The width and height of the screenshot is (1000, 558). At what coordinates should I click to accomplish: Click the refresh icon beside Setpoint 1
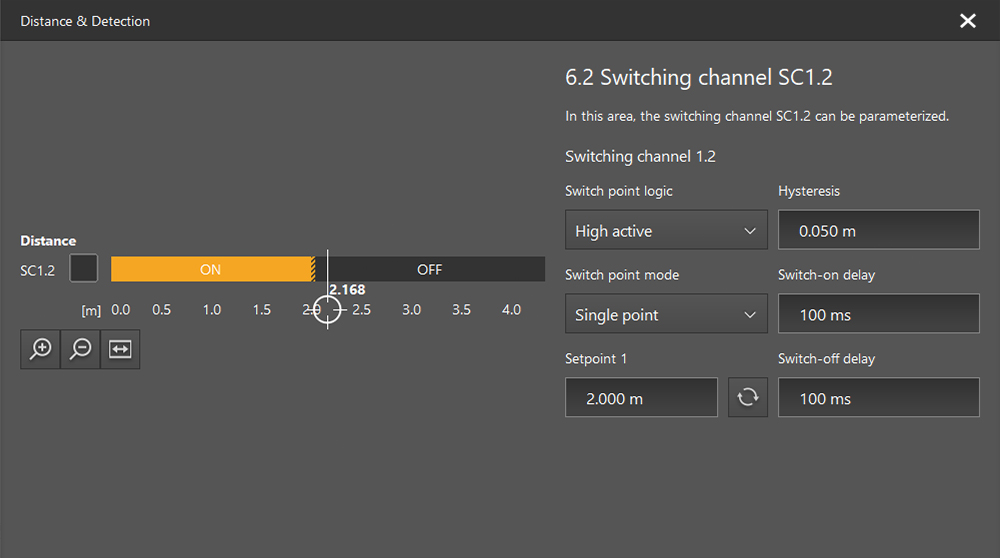tap(747, 397)
